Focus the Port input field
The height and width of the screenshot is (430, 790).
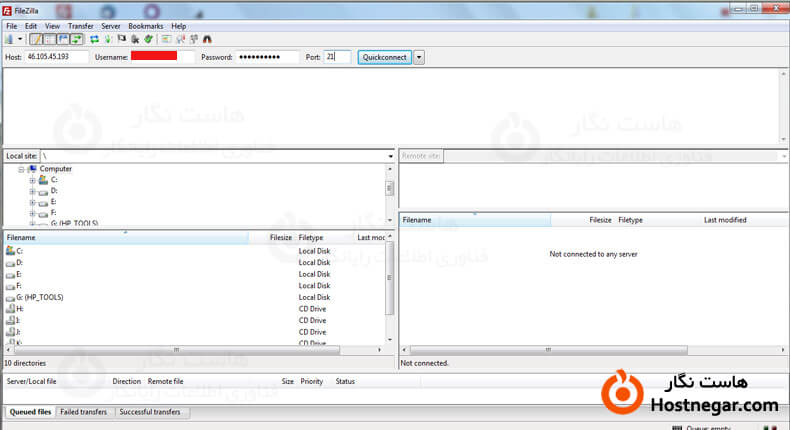[337, 57]
